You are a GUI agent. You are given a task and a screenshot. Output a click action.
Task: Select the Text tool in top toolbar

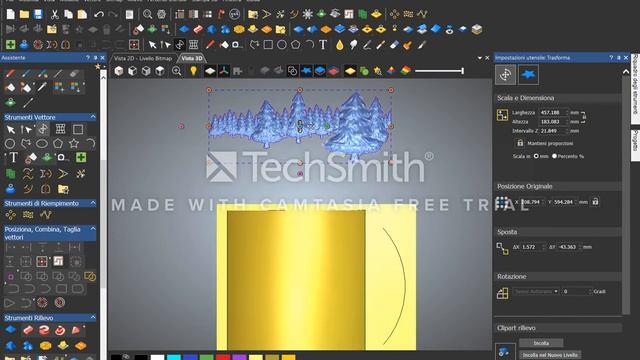pyautogui.click(x=323, y=44)
